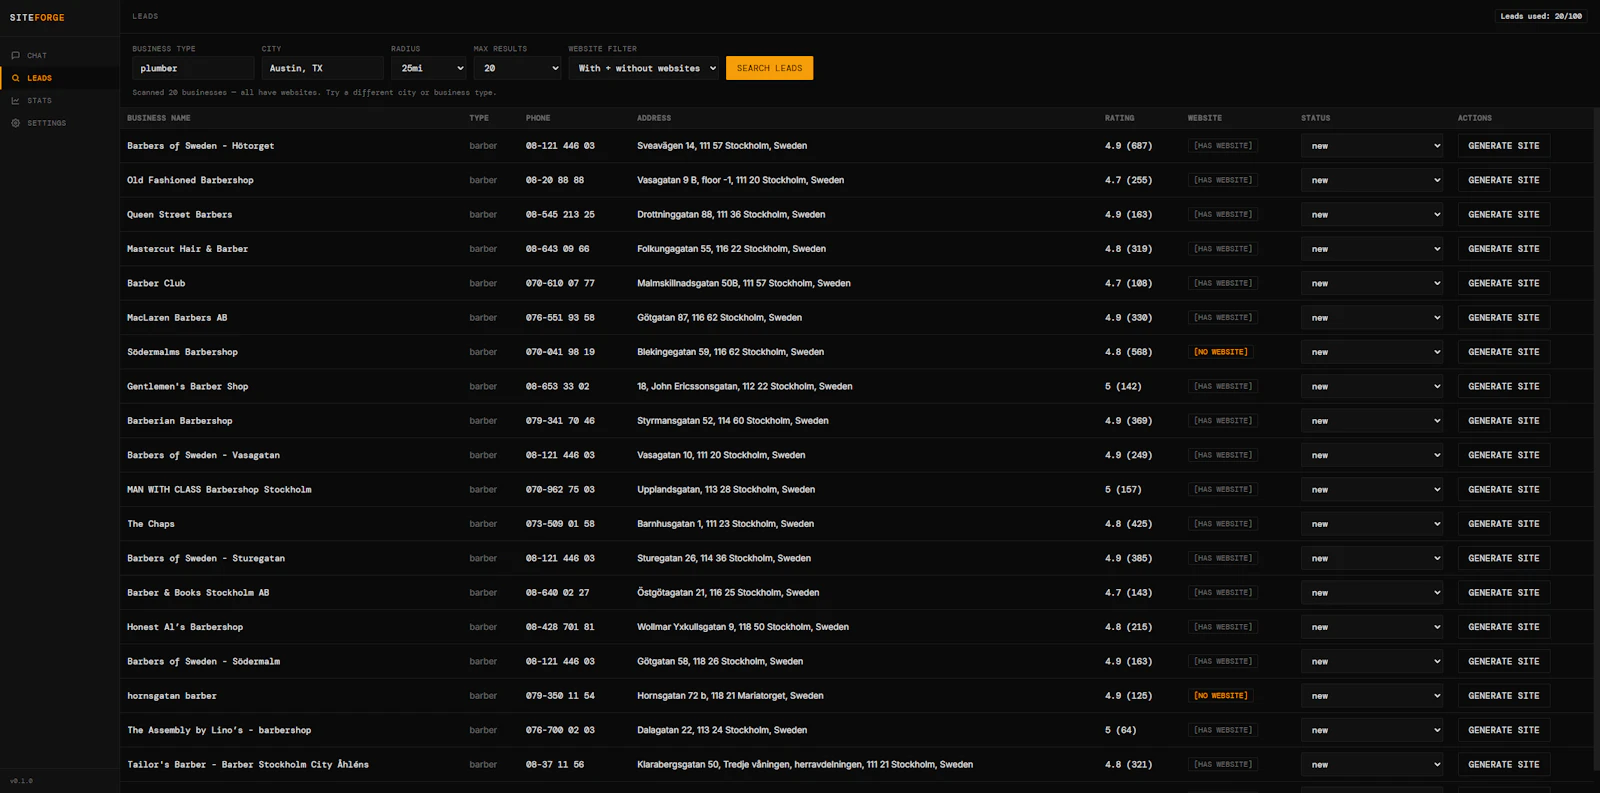The height and width of the screenshot is (793, 1600).
Task: Click version label v0.1.0
Action: coord(21,781)
